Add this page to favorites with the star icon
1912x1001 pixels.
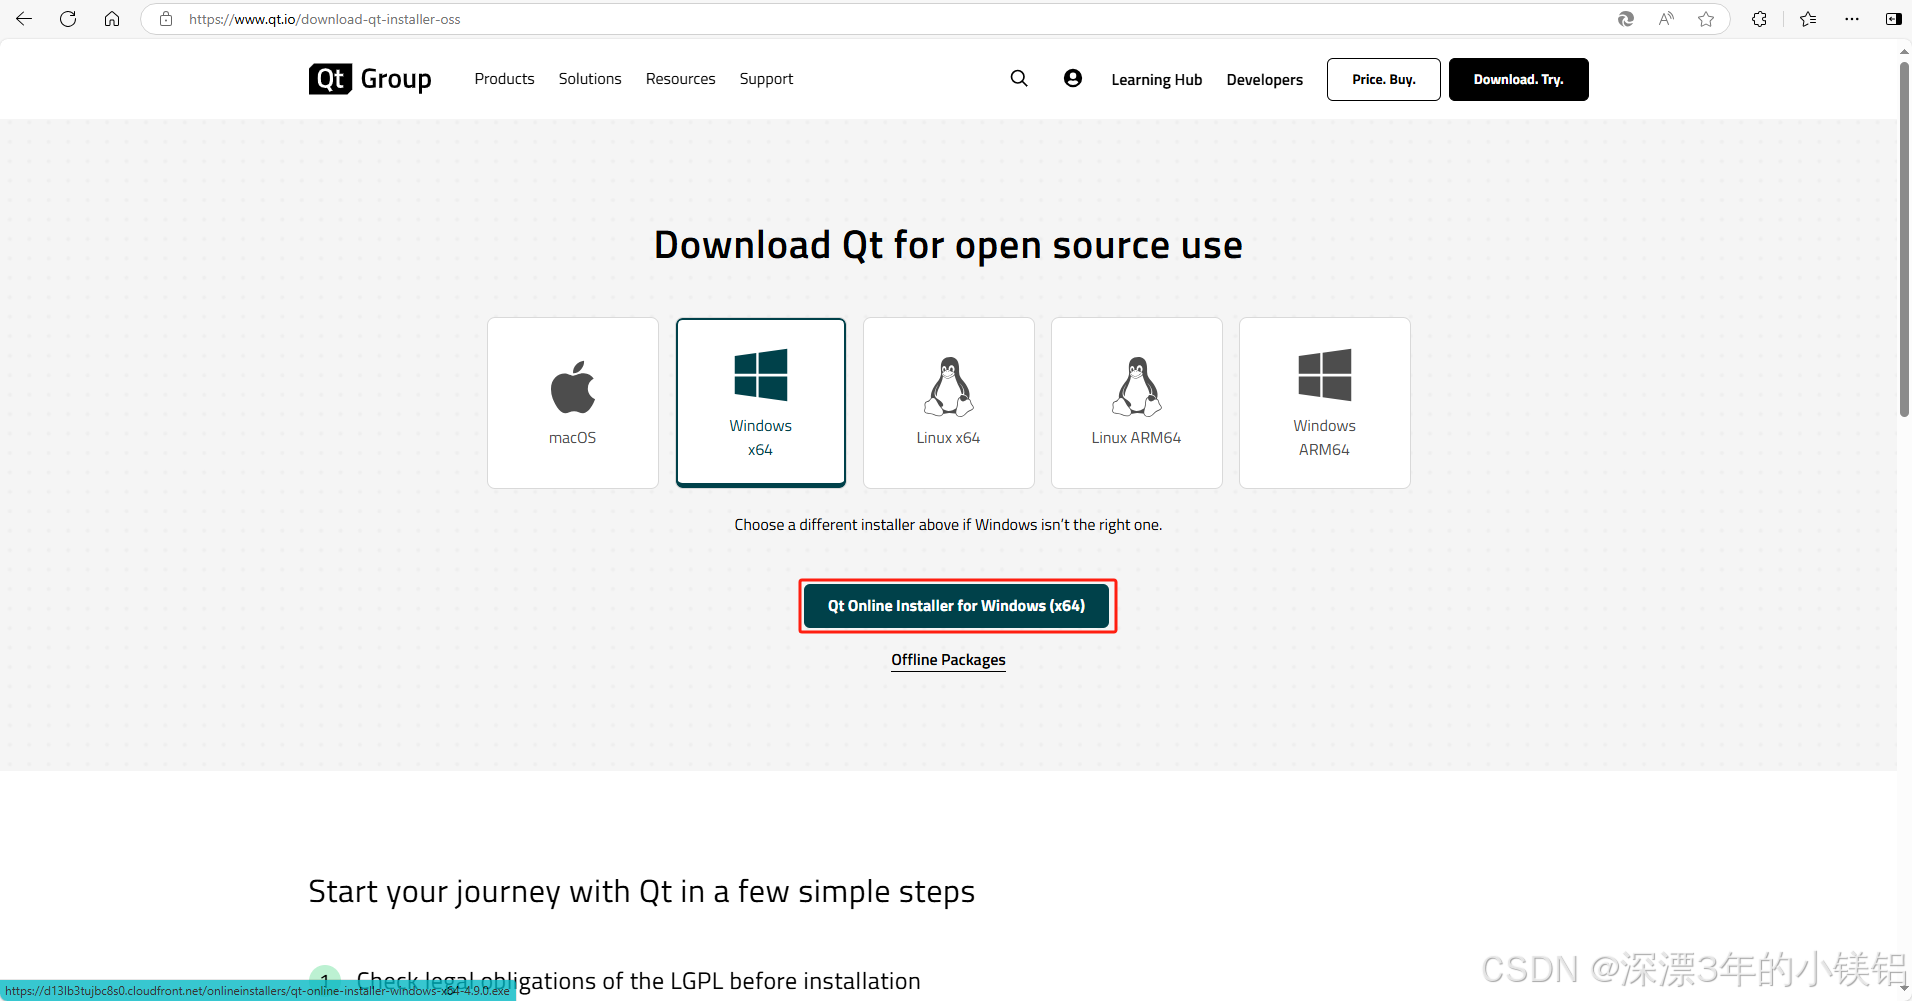click(1706, 19)
